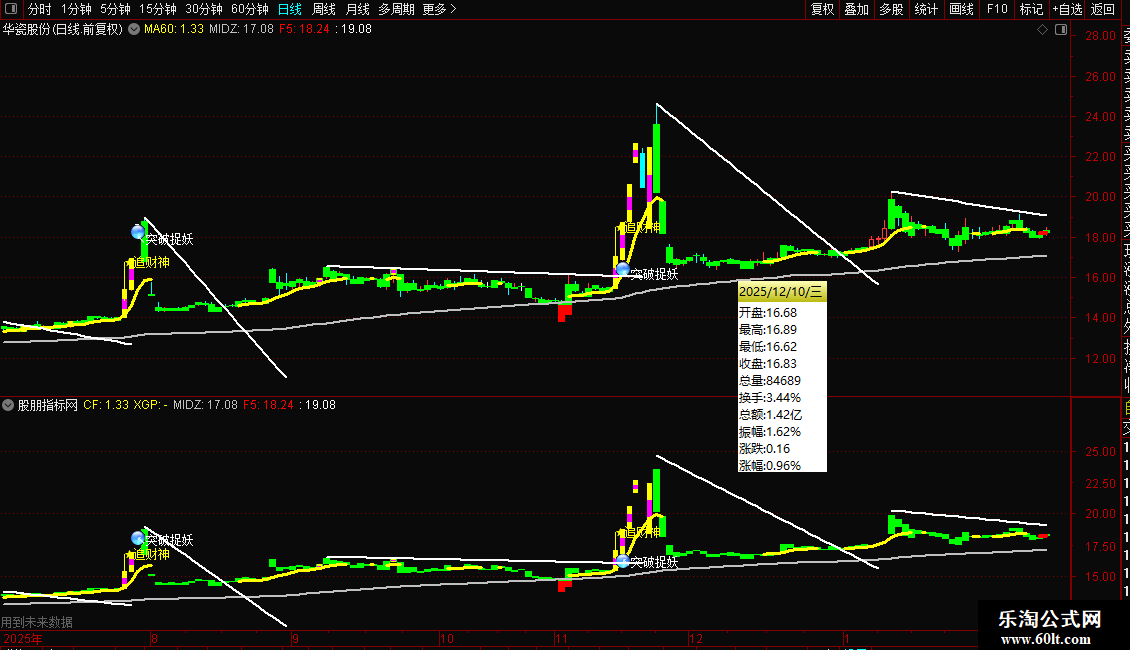
Task: Select the 5分钟 period tab
Action: click(115, 9)
